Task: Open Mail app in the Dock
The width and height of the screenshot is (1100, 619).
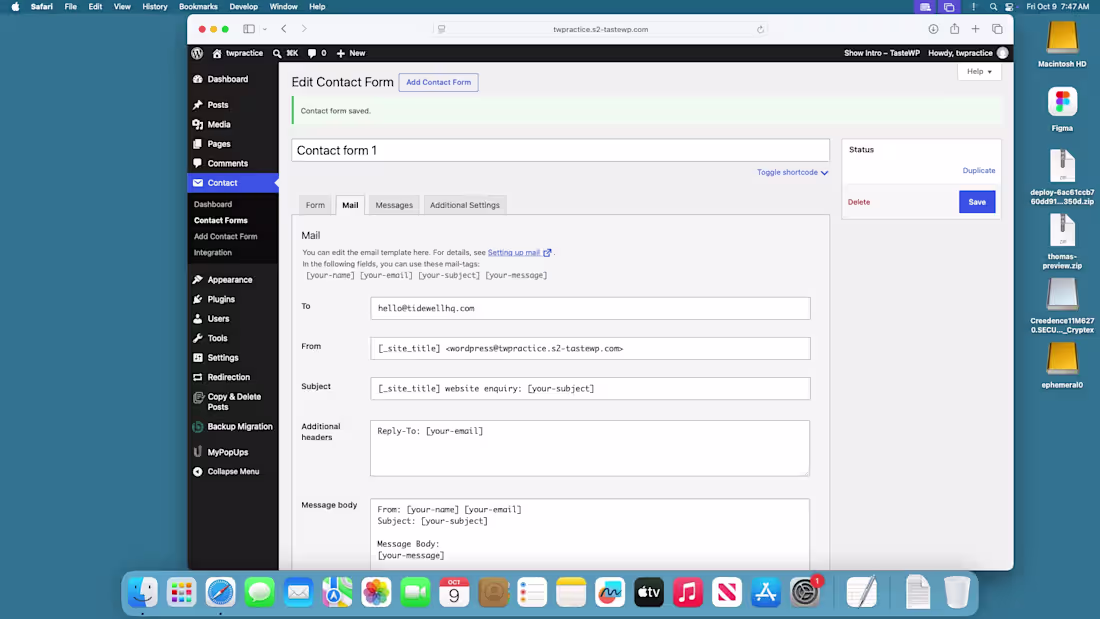Action: pos(298,592)
